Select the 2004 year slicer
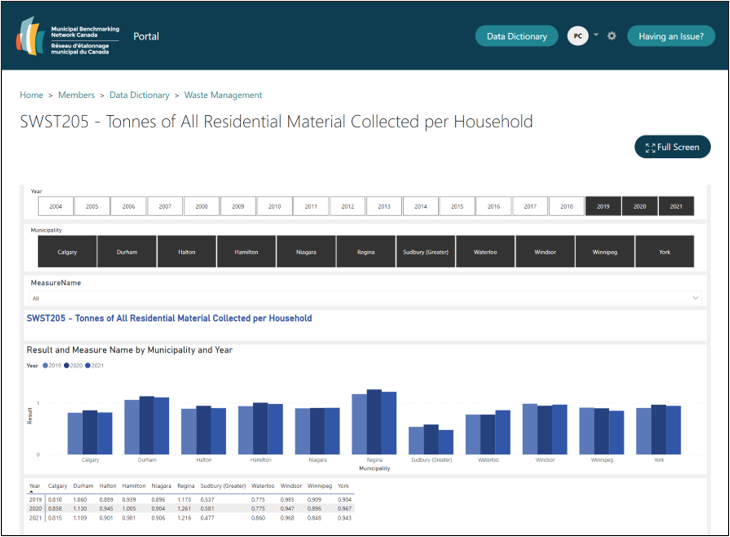 click(56, 206)
